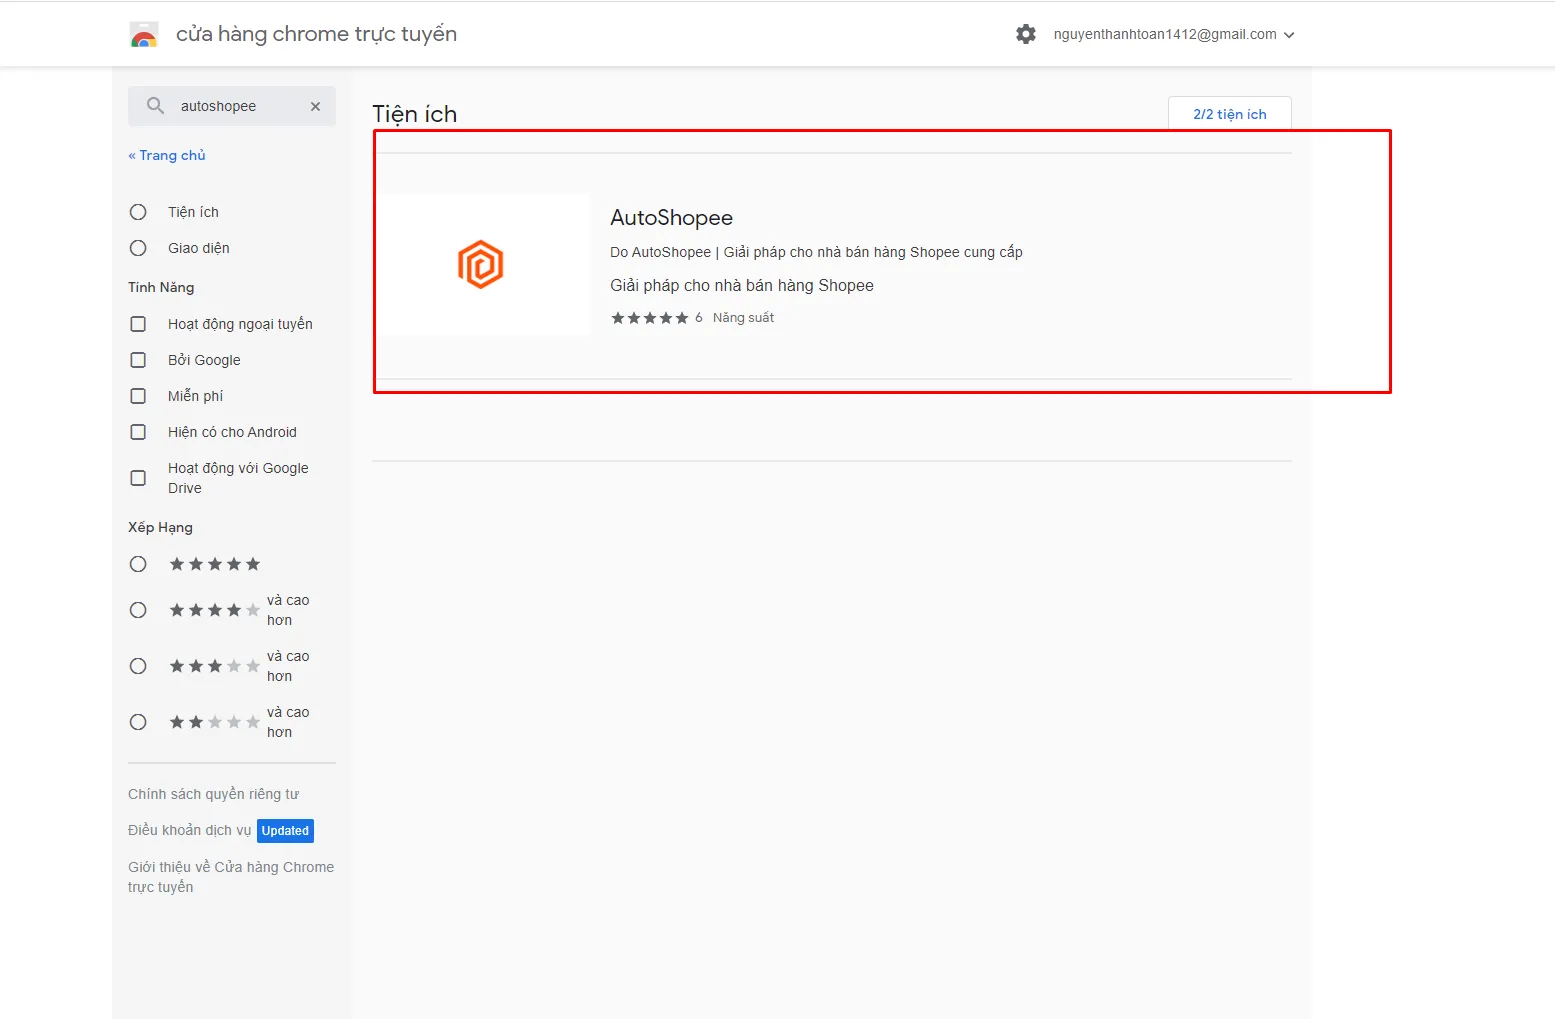Viewport: 1555px width, 1019px height.
Task: Click 'Giải pháp cho nhà bán hàng Shopee' description
Action: (742, 285)
